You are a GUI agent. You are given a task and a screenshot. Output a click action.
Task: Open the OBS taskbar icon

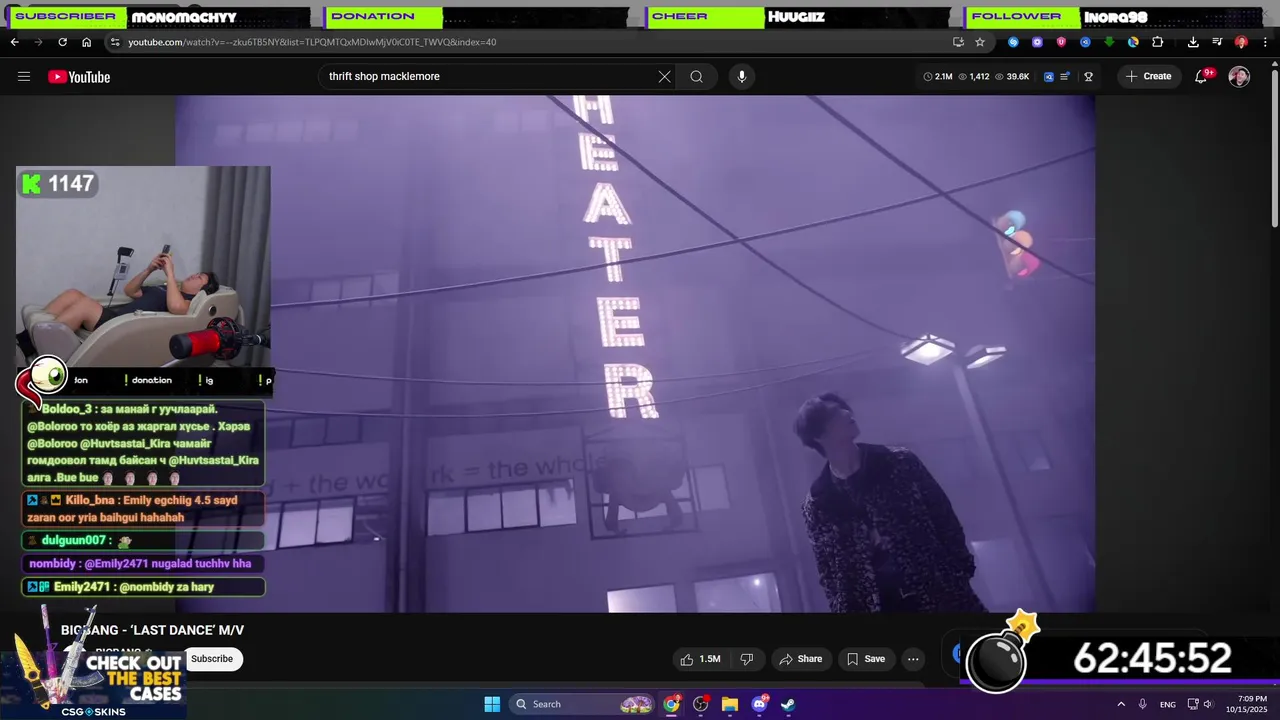point(701,704)
